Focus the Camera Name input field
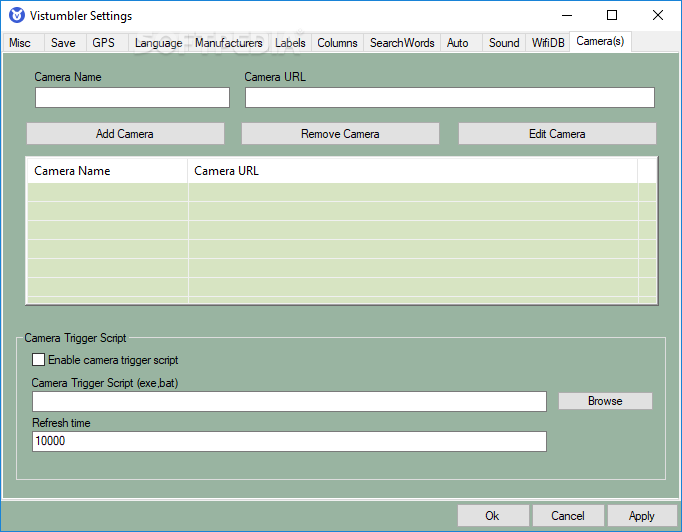This screenshot has height=532, width=682. point(132,97)
